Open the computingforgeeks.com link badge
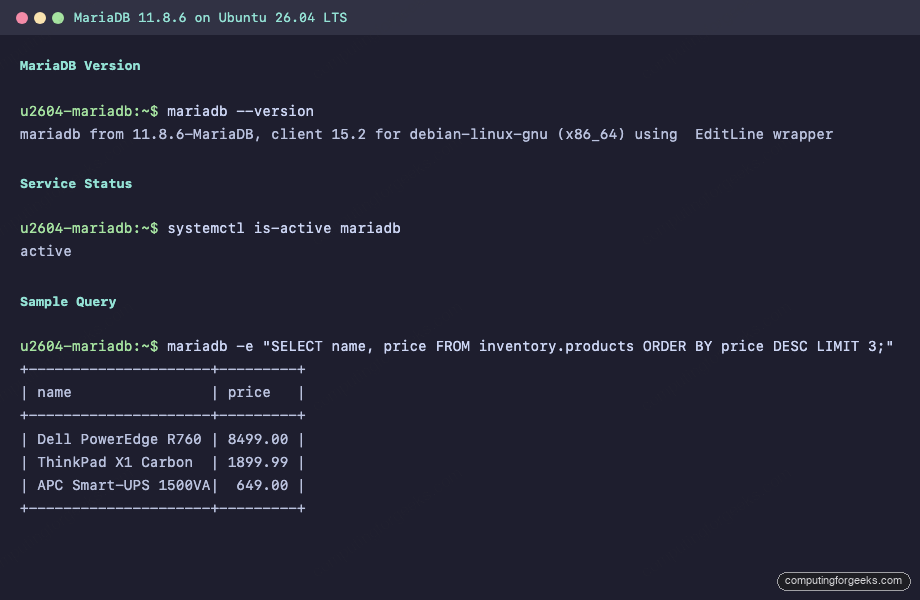Viewport: 920px width, 600px height. coord(841,581)
